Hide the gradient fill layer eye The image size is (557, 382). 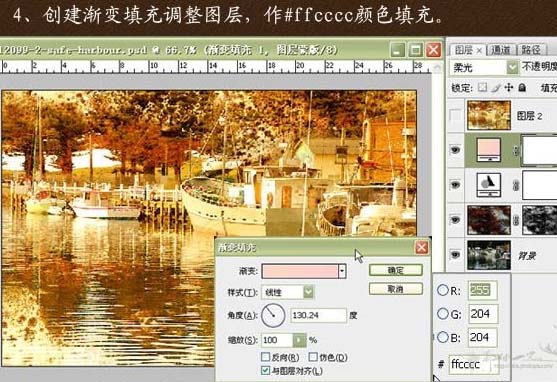(455, 150)
